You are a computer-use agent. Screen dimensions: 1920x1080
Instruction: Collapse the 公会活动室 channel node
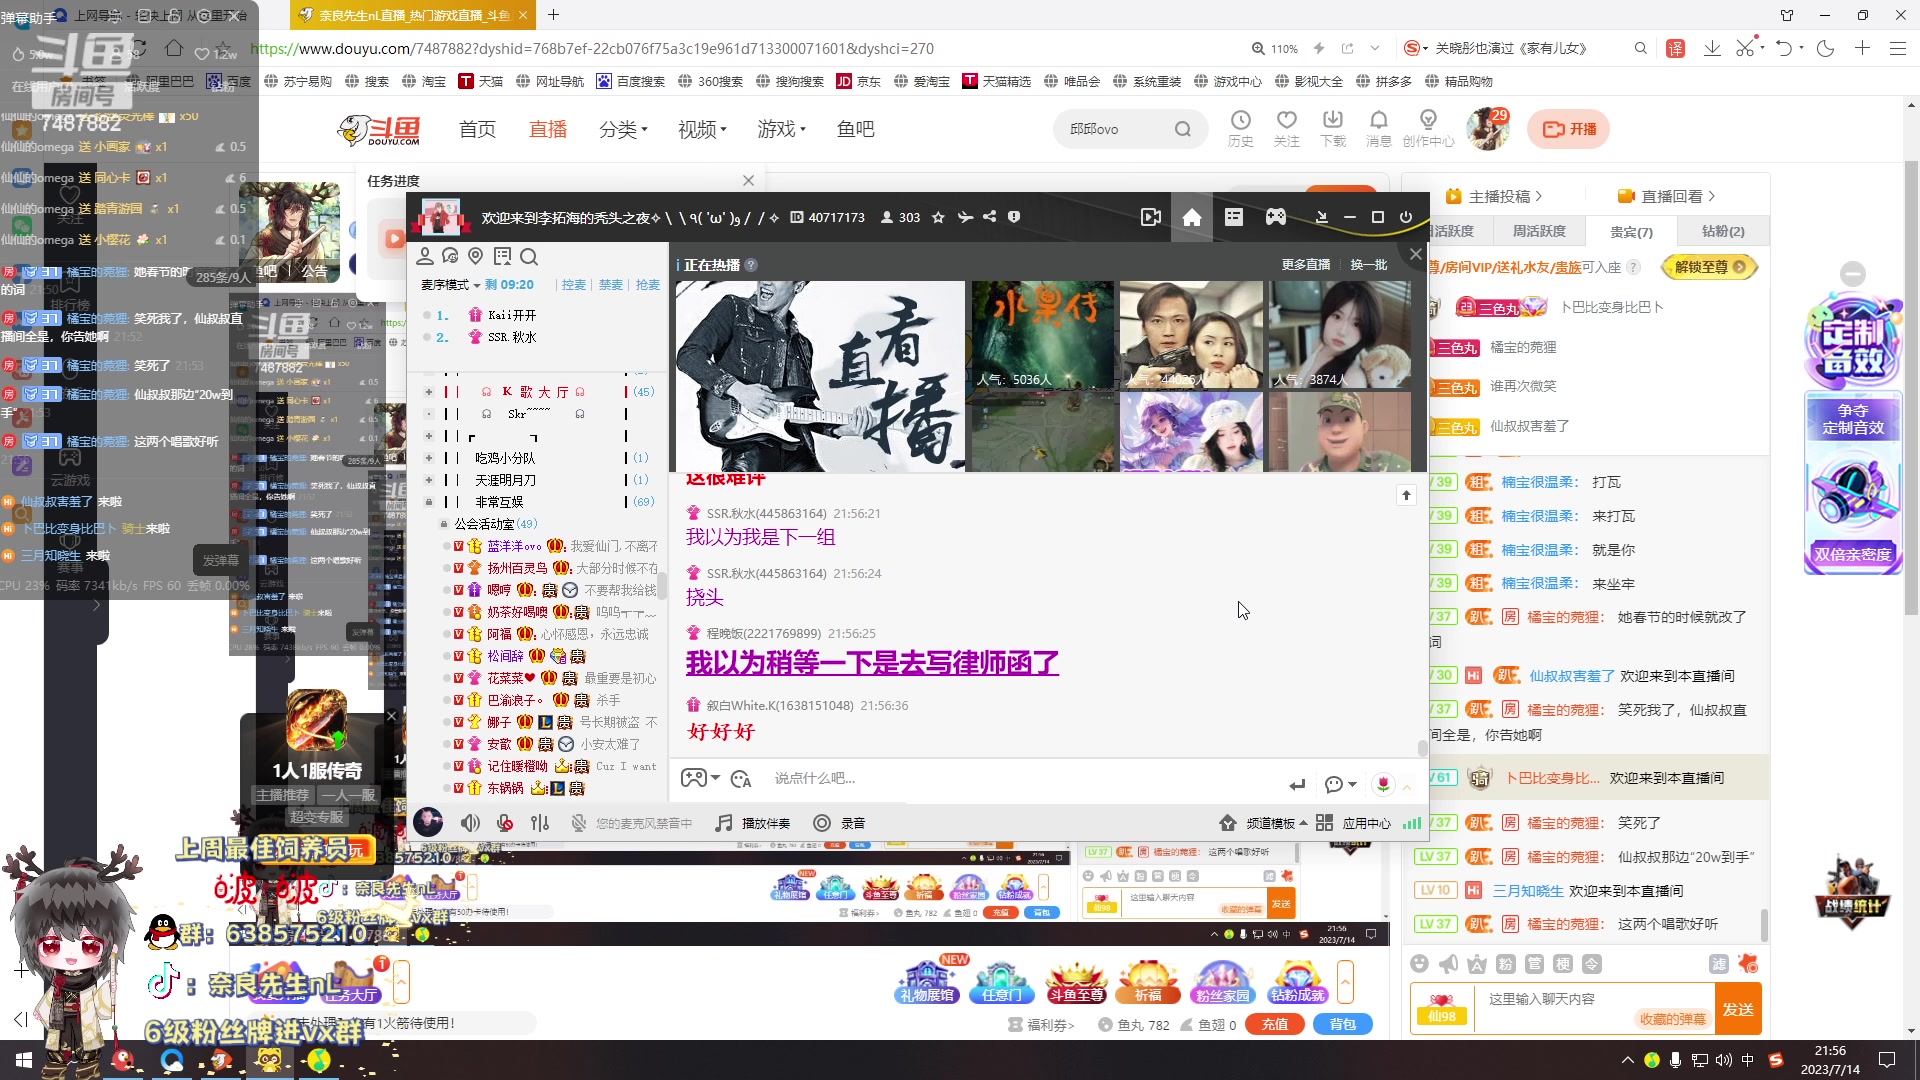pos(444,524)
